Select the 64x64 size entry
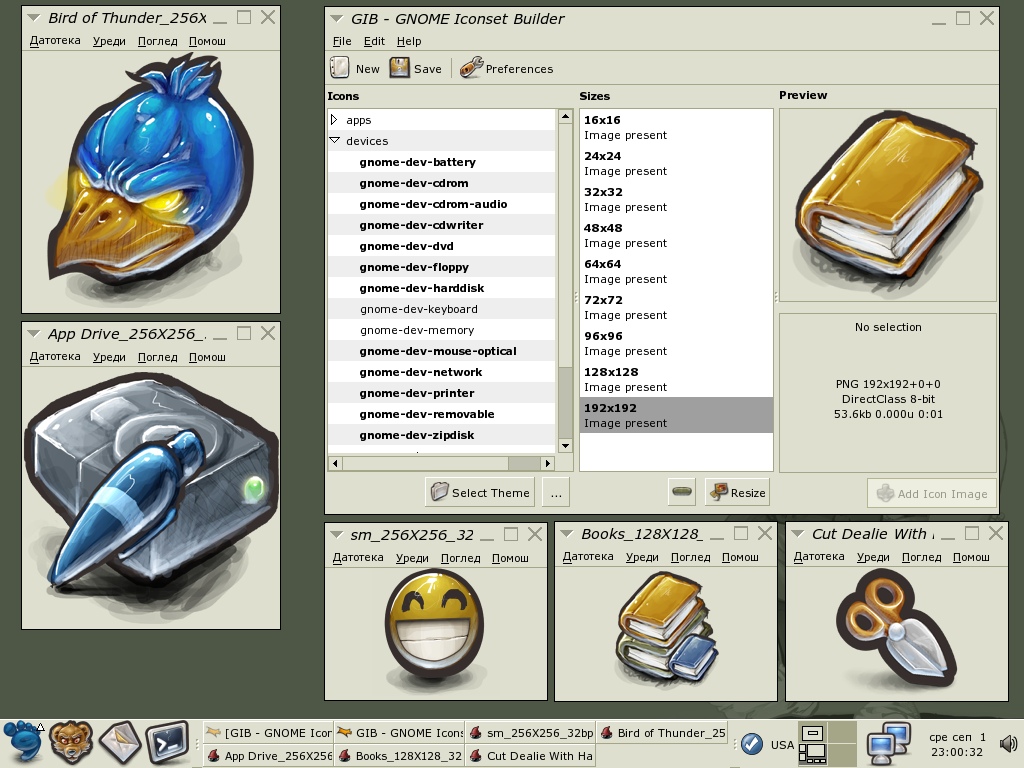 pos(676,271)
